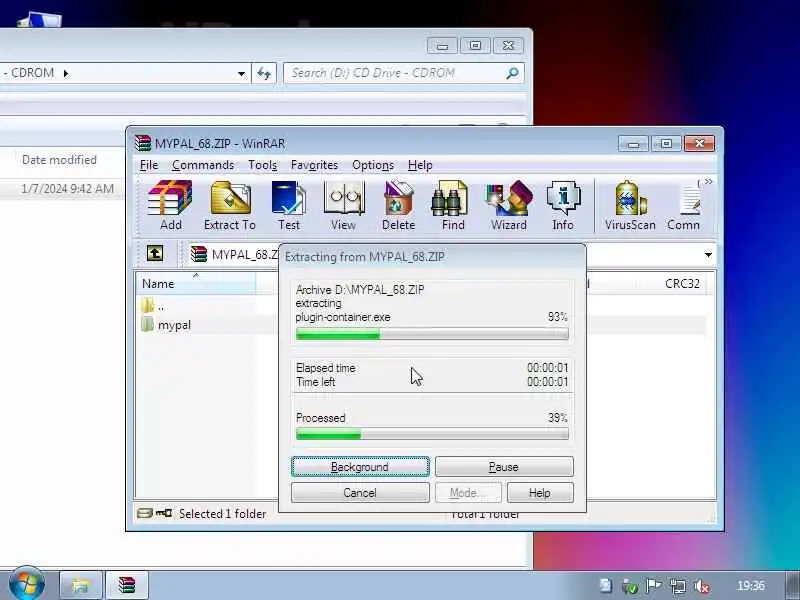Open the File menu in WinRAR
The height and width of the screenshot is (600, 800).
point(149,165)
